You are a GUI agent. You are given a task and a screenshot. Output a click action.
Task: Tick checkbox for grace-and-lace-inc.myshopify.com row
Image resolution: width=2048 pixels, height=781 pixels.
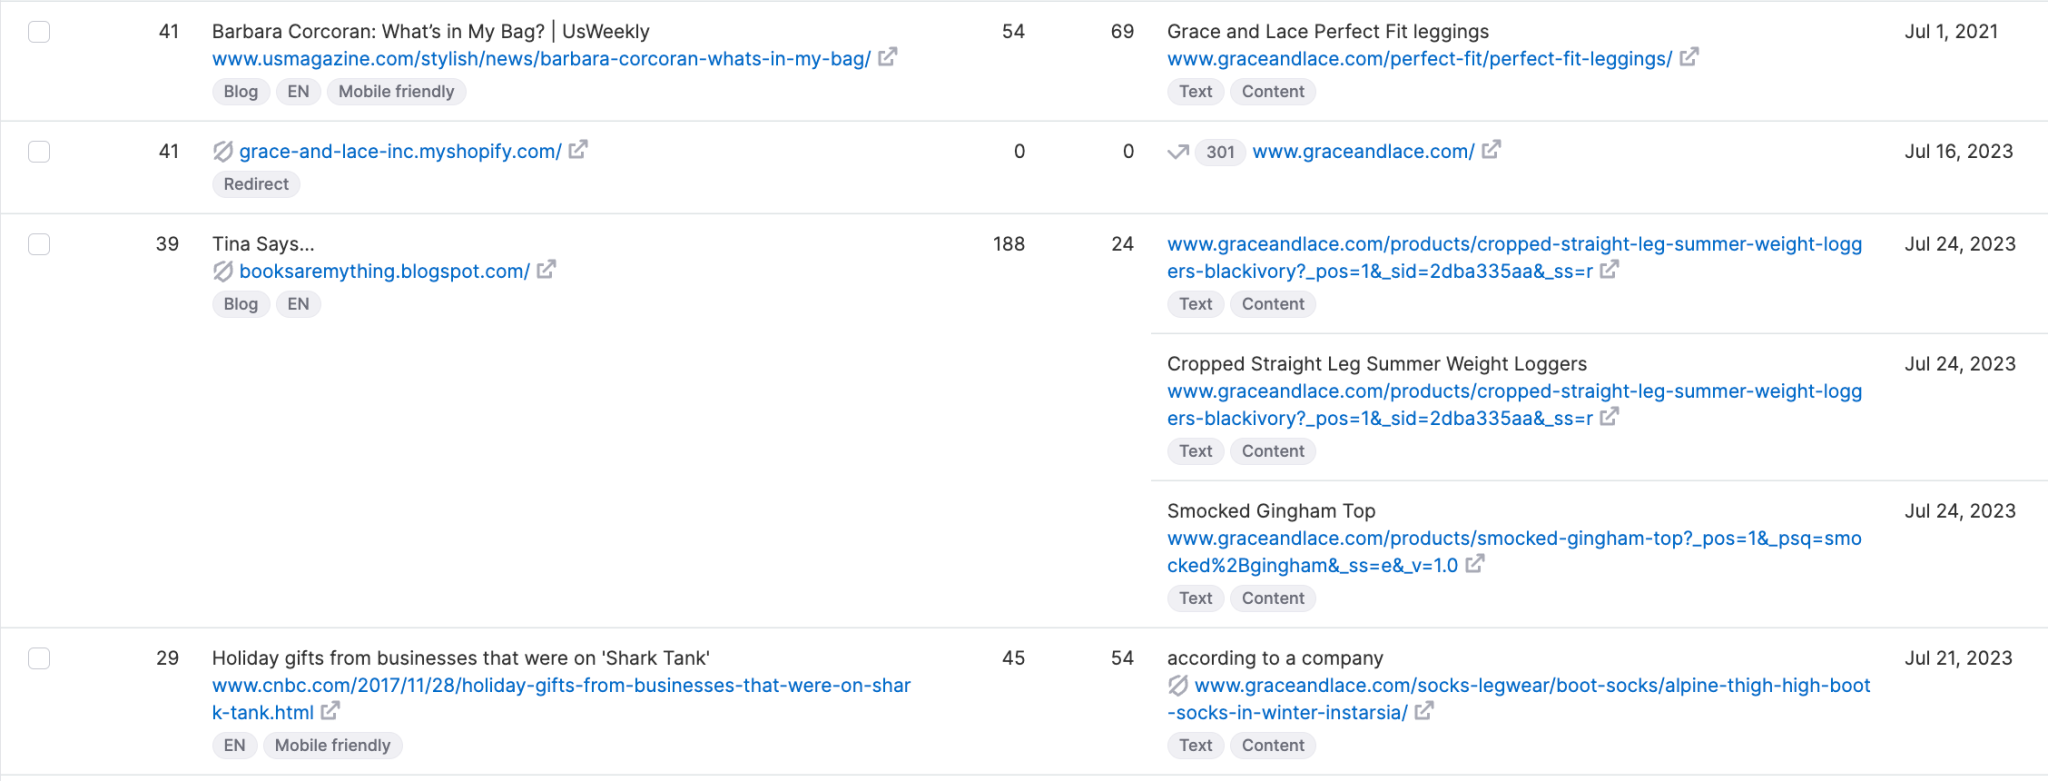tap(39, 152)
